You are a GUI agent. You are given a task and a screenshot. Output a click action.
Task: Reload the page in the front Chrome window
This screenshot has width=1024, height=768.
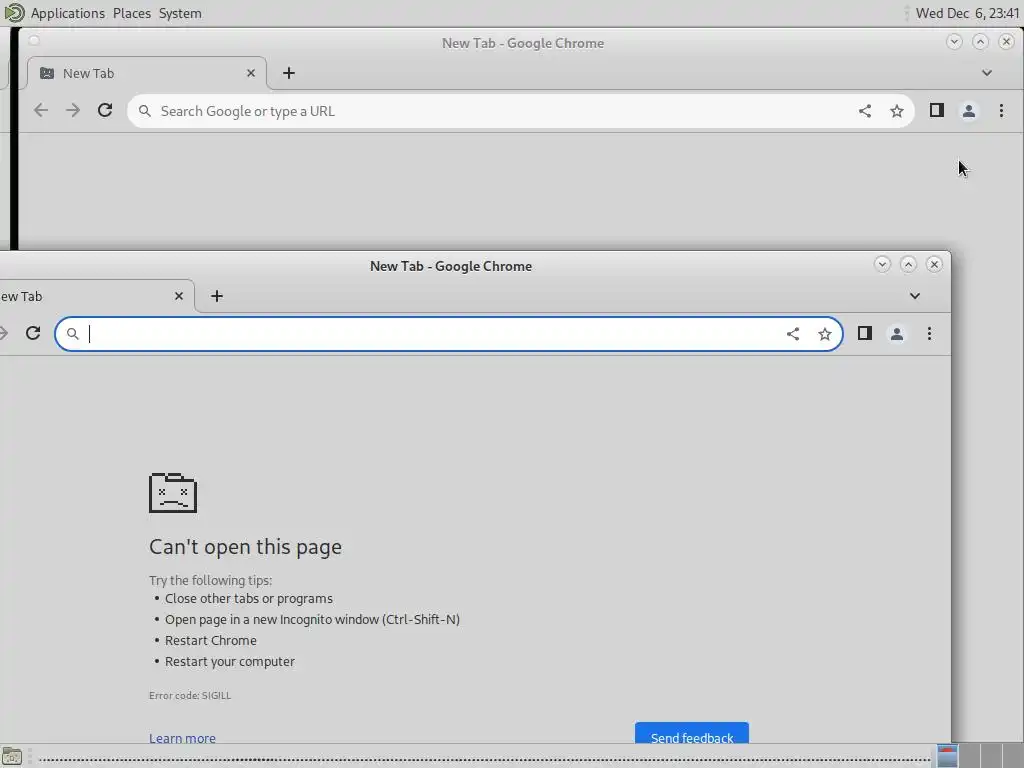tap(33, 334)
